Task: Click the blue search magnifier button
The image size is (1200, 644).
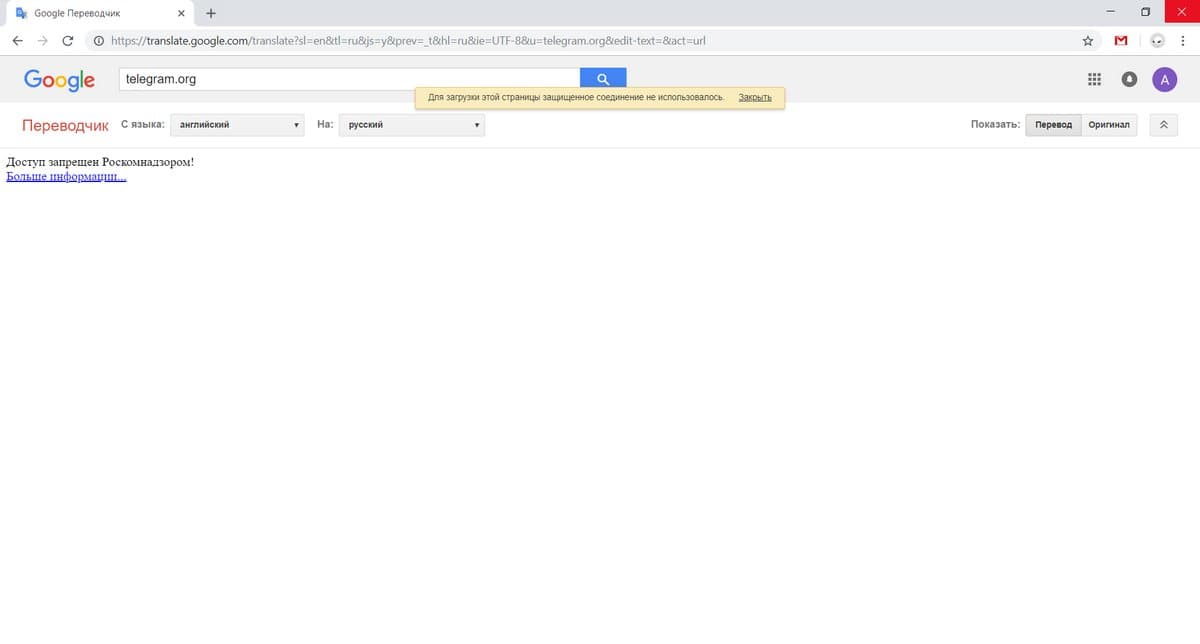Action: 603,79
